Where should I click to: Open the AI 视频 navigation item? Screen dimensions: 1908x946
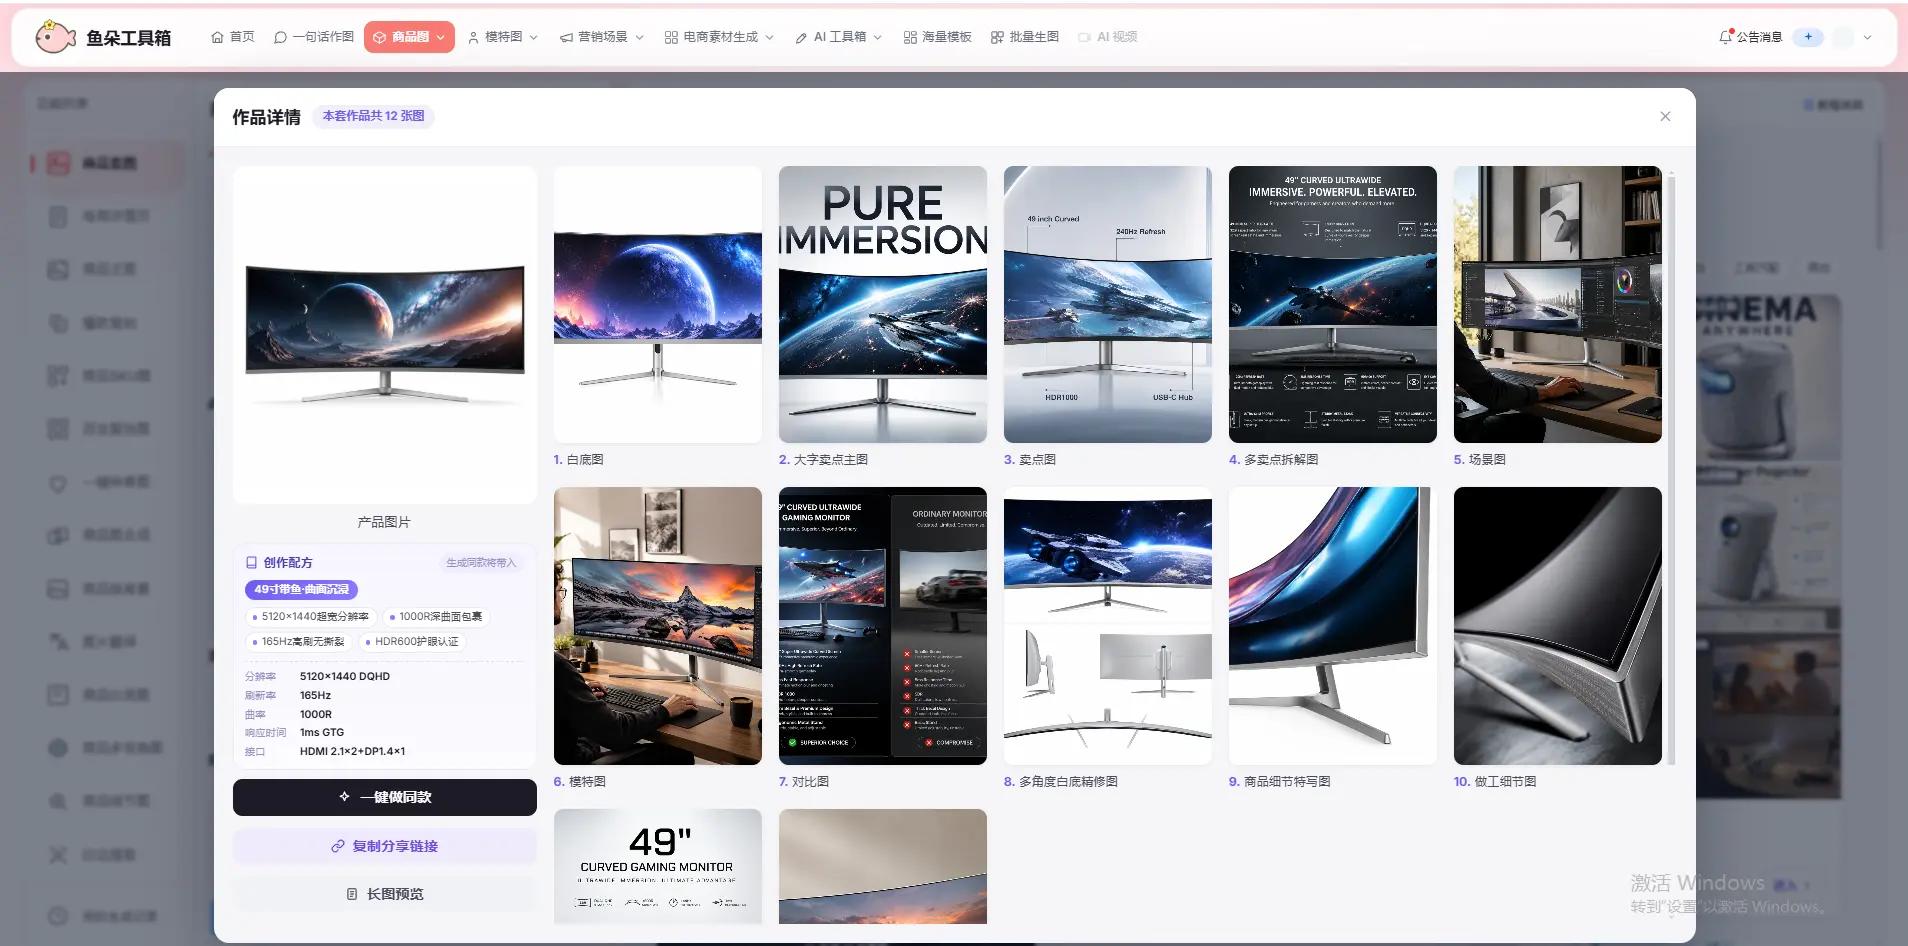click(x=1107, y=37)
